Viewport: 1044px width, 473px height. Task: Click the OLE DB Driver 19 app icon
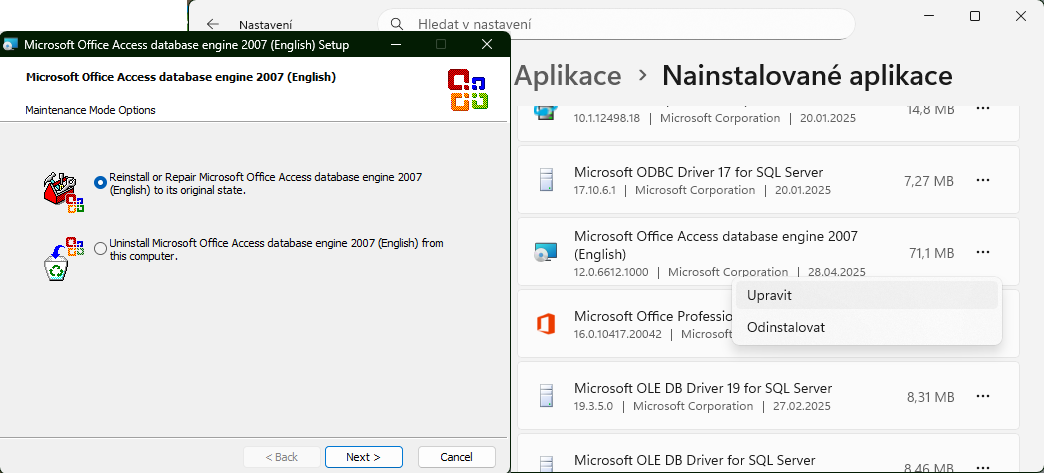(545, 397)
